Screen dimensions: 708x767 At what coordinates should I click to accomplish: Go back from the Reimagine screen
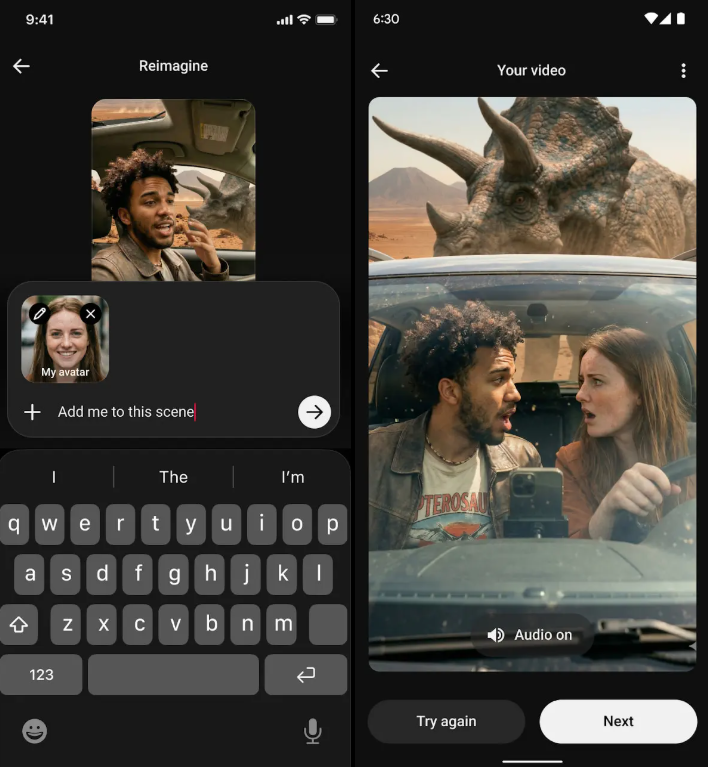click(x=21, y=66)
